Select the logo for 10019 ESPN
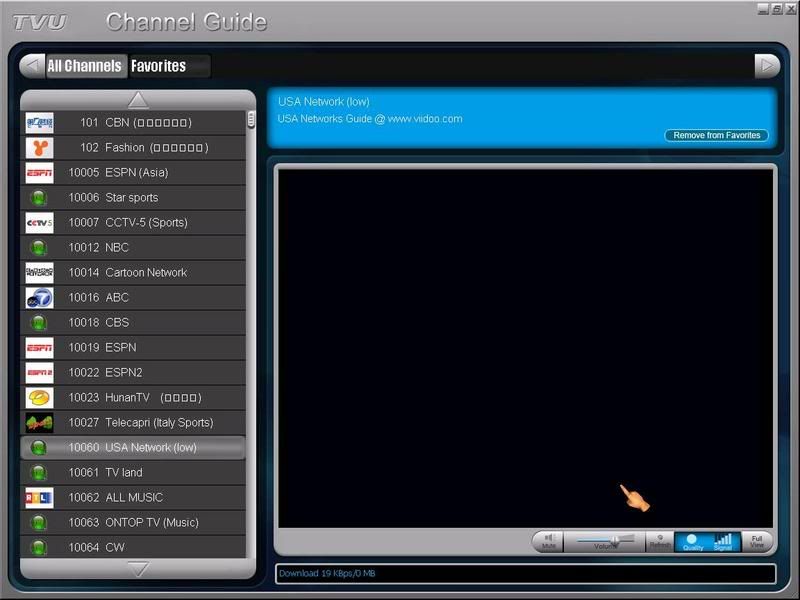Viewport: 800px width, 600px height. (x=39, y=347)
